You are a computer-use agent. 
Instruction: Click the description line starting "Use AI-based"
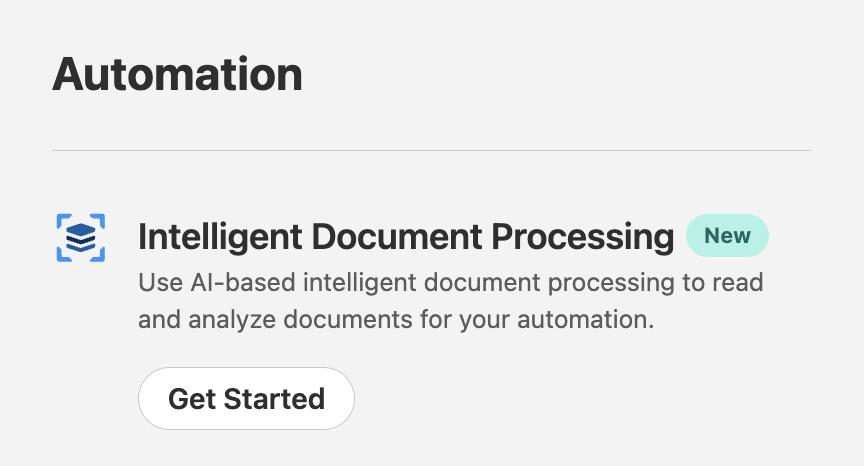[450, 283]
